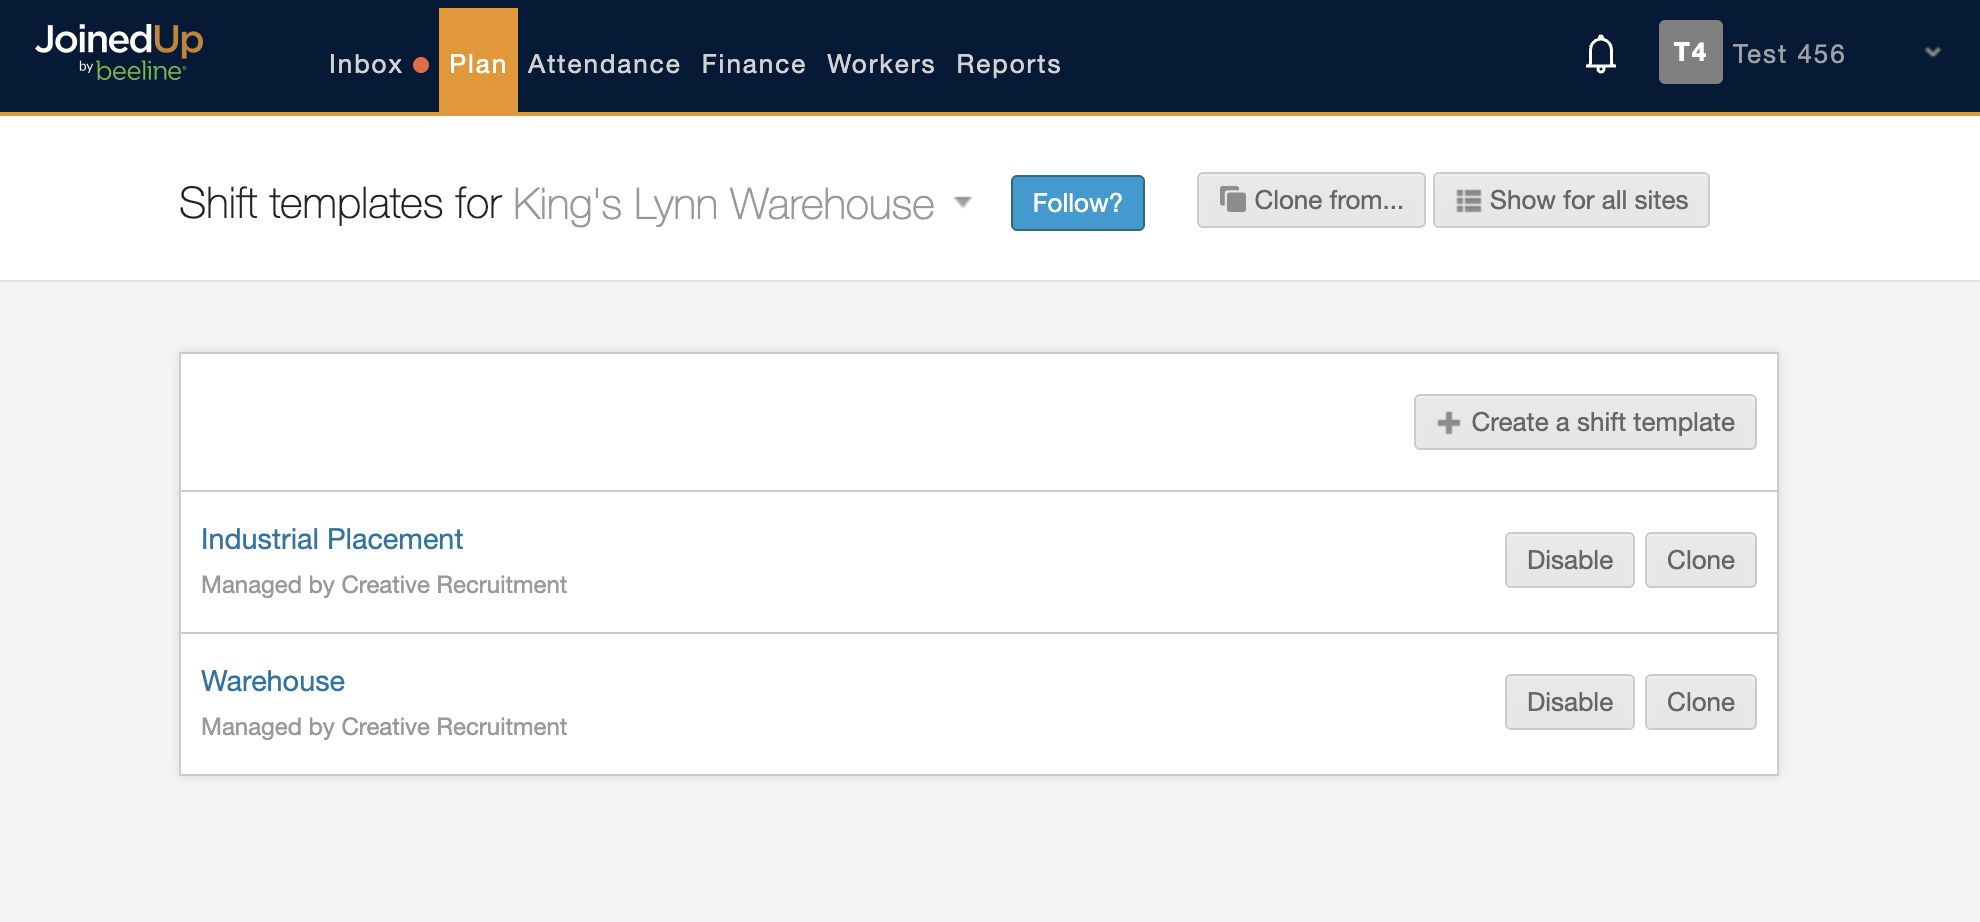
Task: Open the Inbox menu
Action: 365,64
